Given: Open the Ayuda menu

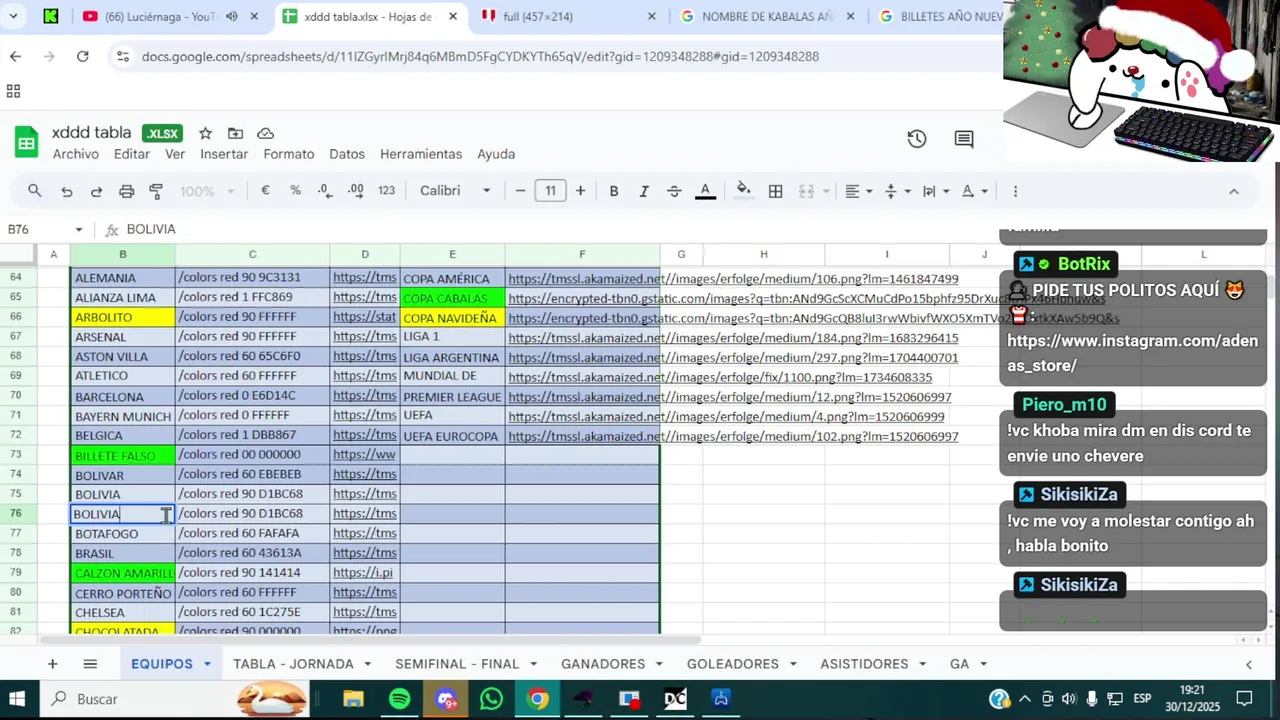Looking at the screenshot, I should (496, 154).
